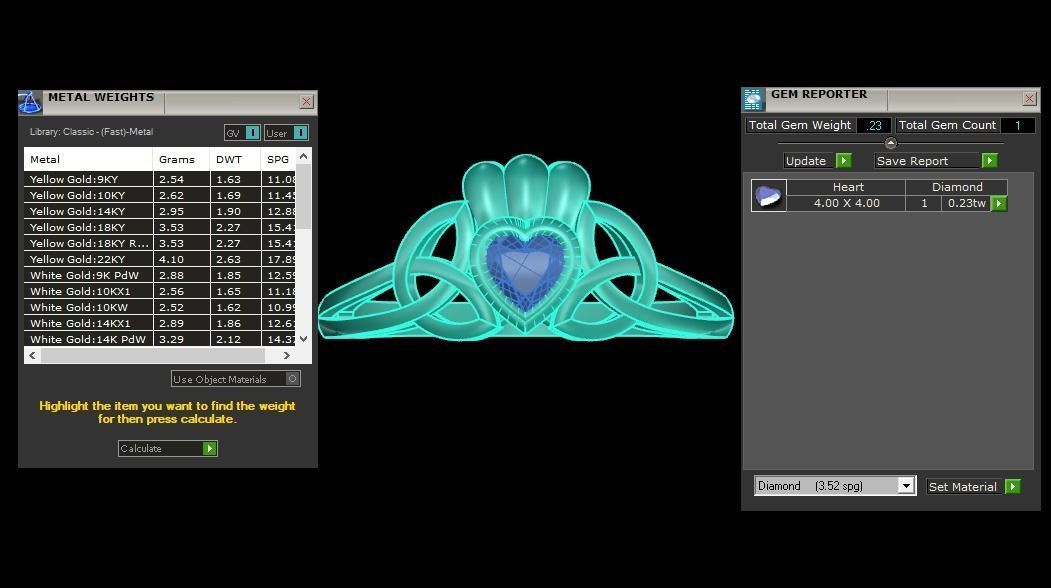Click the 4.00 X 4.00 gem size cell
This screenshot has width=1051, height=588.
click(847, 203)
